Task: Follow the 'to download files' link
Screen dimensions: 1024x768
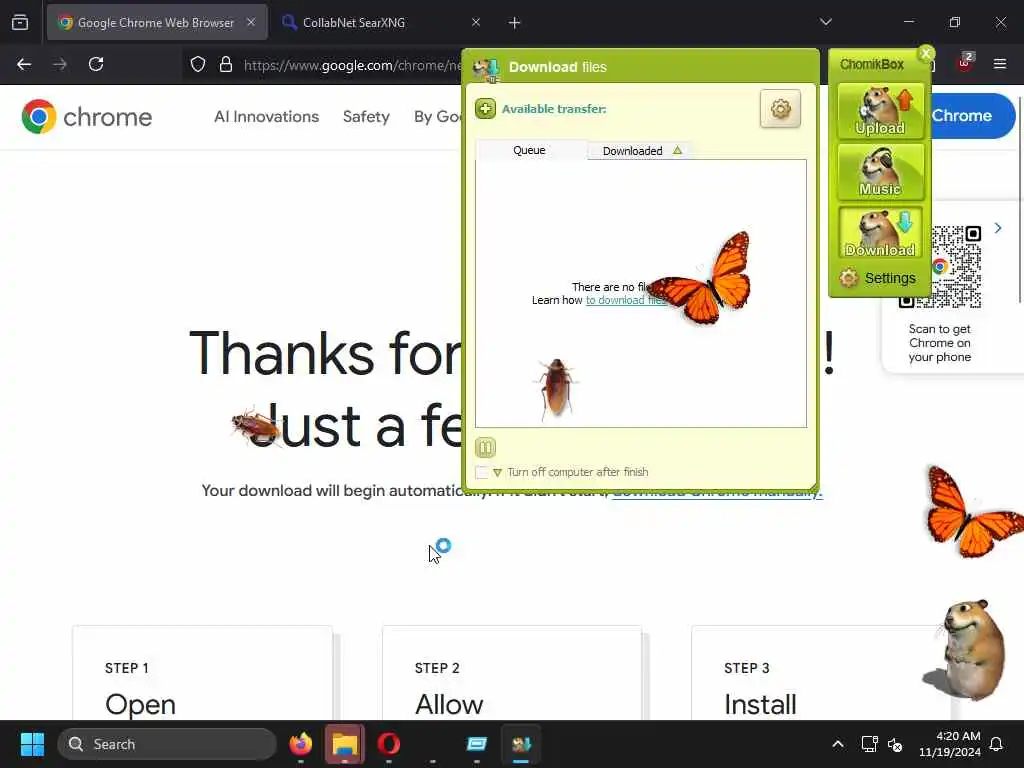Action: 626,300
